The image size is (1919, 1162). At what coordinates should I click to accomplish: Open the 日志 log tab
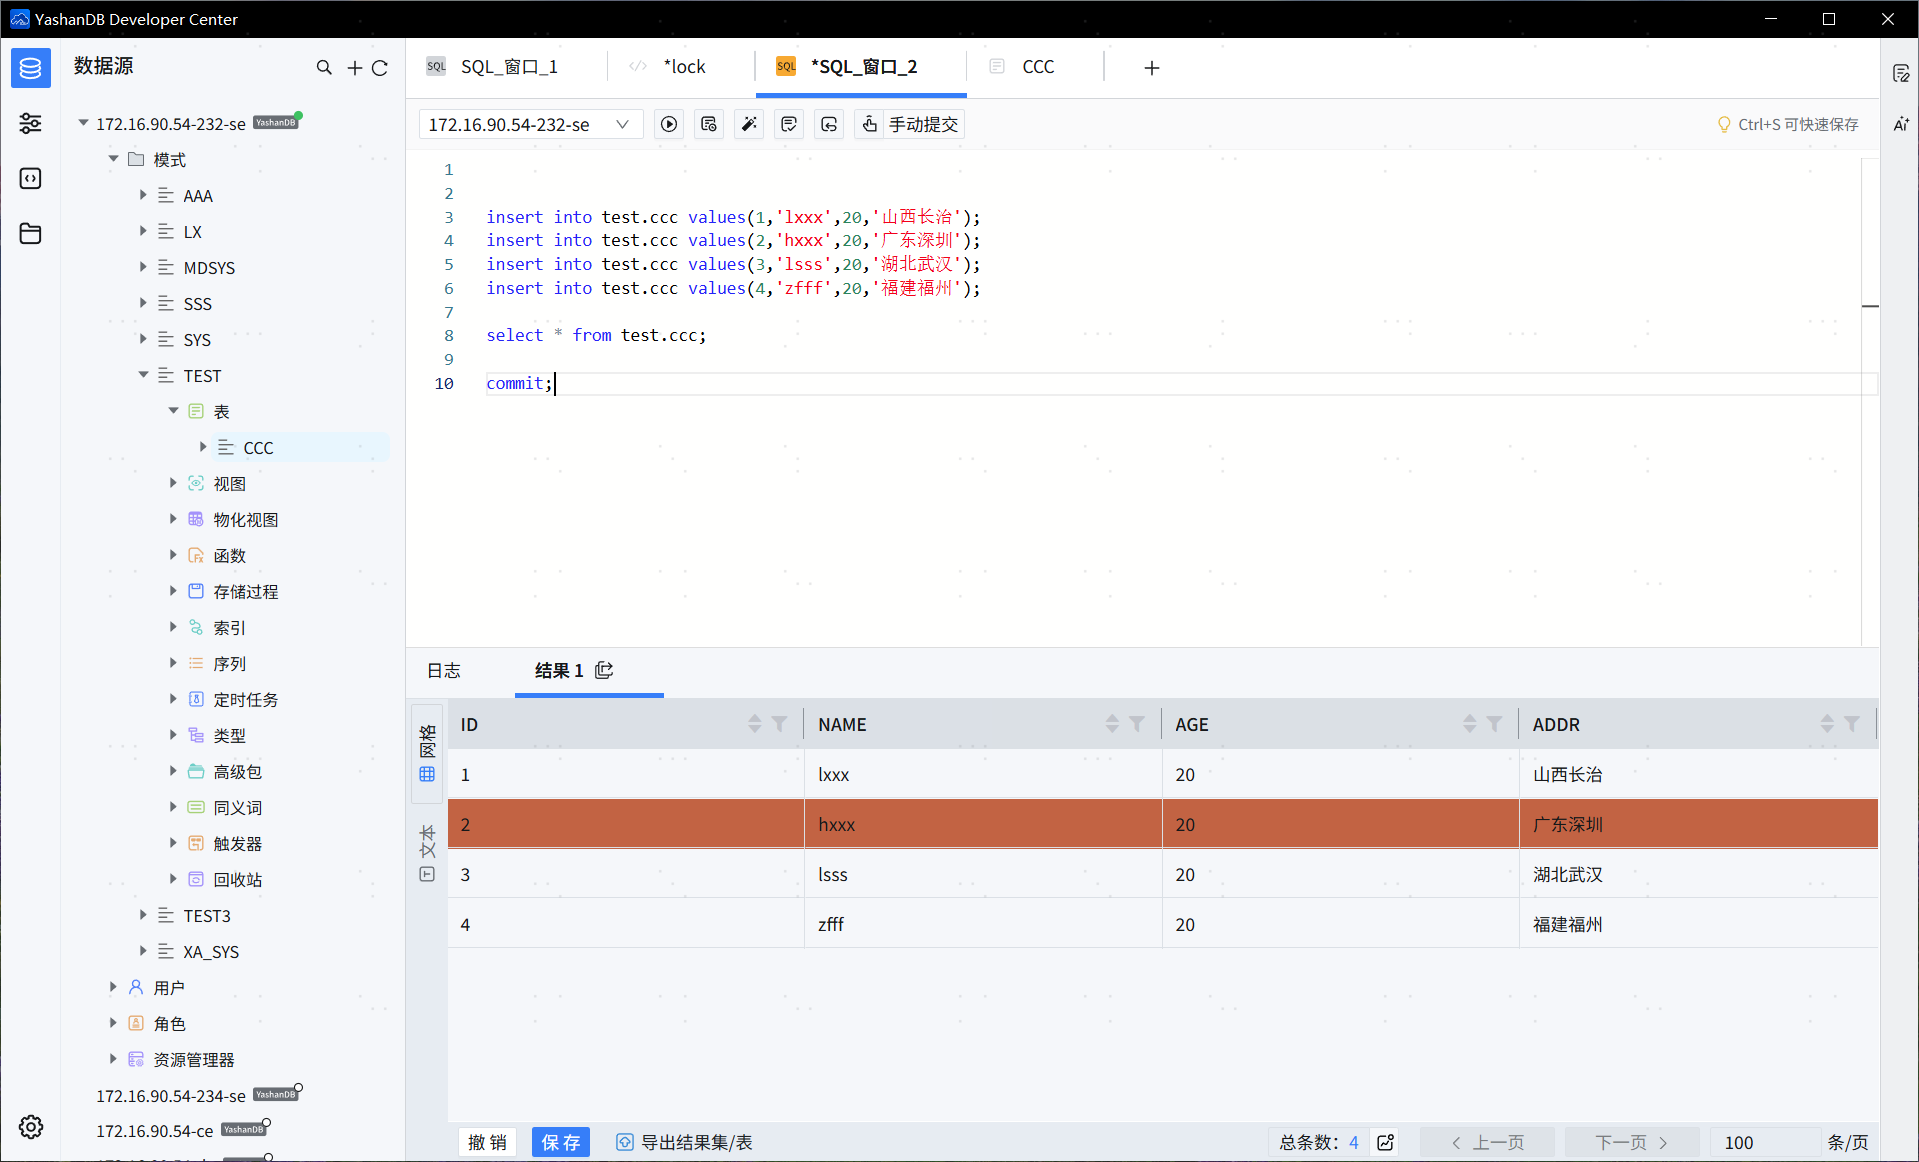[x=444, y=670]
